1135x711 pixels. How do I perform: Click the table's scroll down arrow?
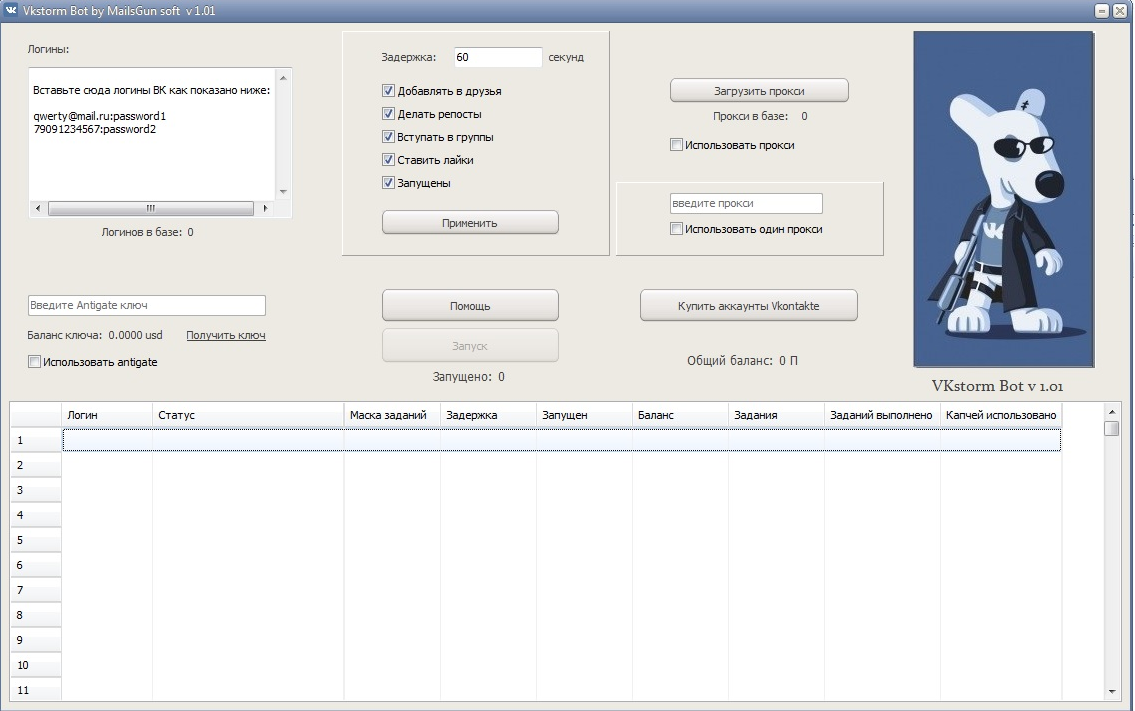[x=1111, y=691]
